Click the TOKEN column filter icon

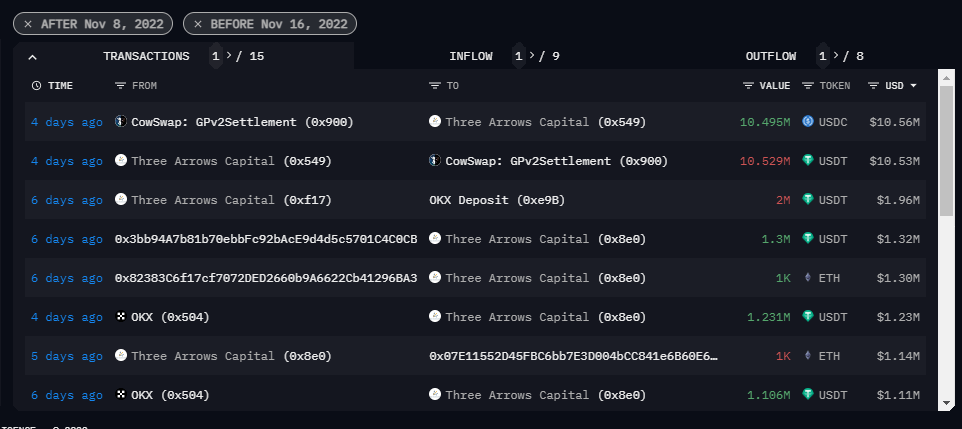coord(808,86)
